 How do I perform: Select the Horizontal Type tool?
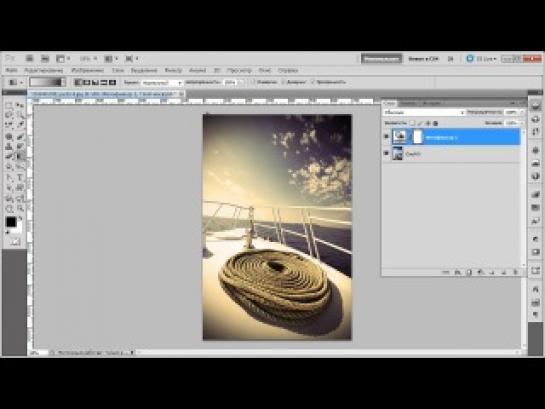coord(20,178)
